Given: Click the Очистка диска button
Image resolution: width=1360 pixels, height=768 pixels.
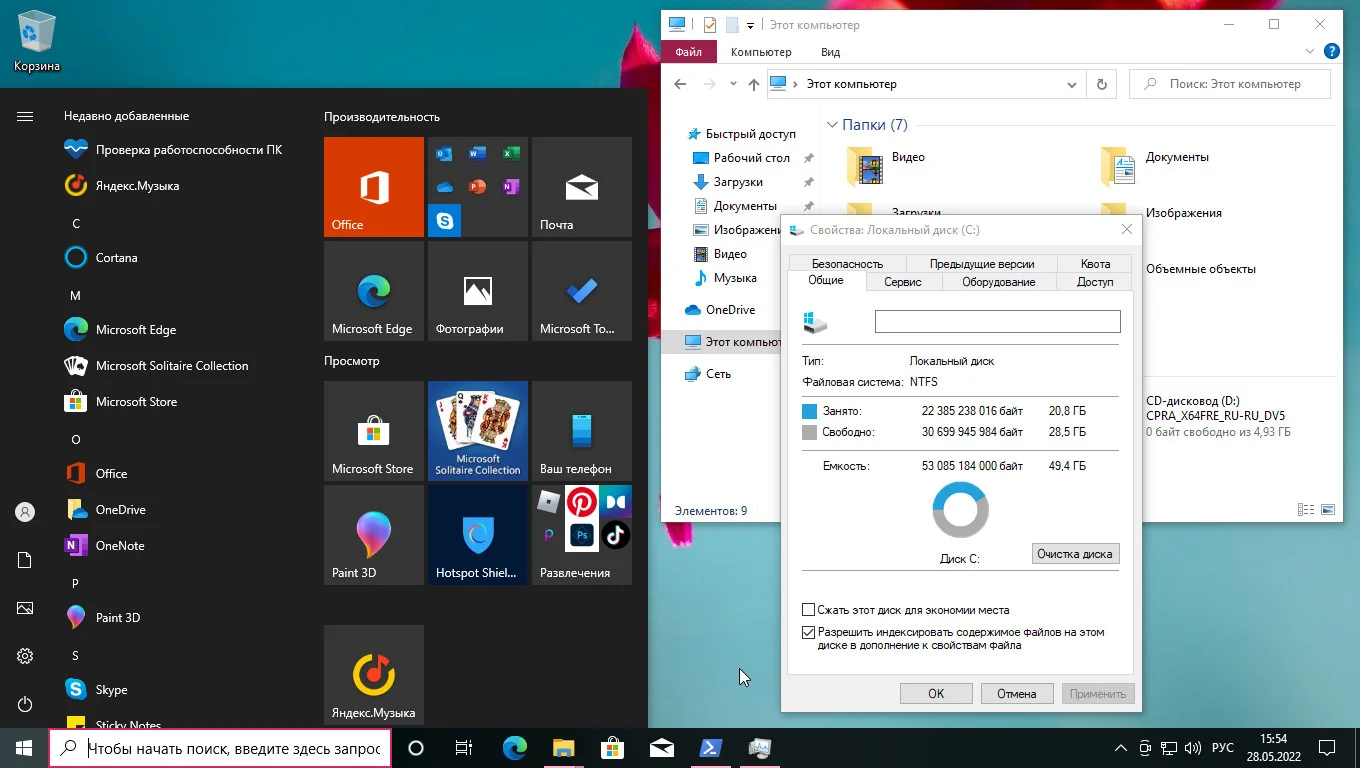Looking at the screenshot, I should (x=1075, y=554).
